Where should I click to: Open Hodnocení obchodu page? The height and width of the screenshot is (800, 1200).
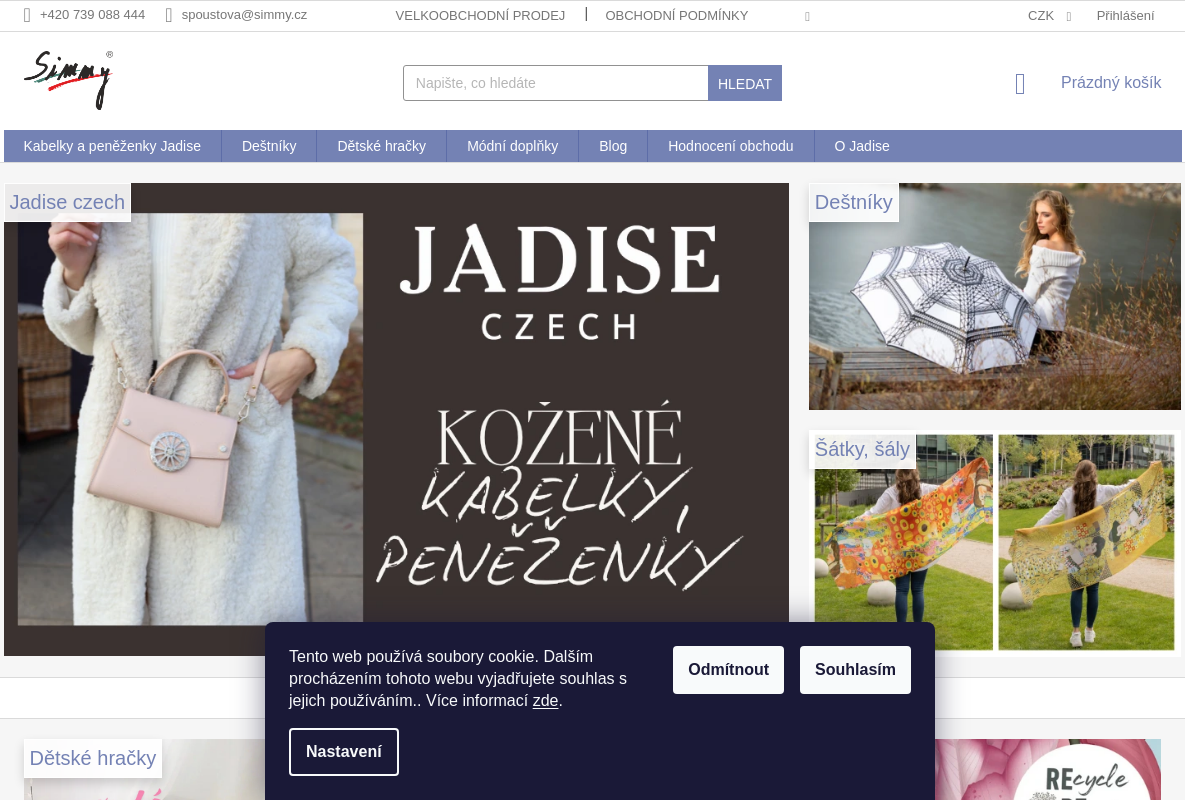[x=730, y=146]
